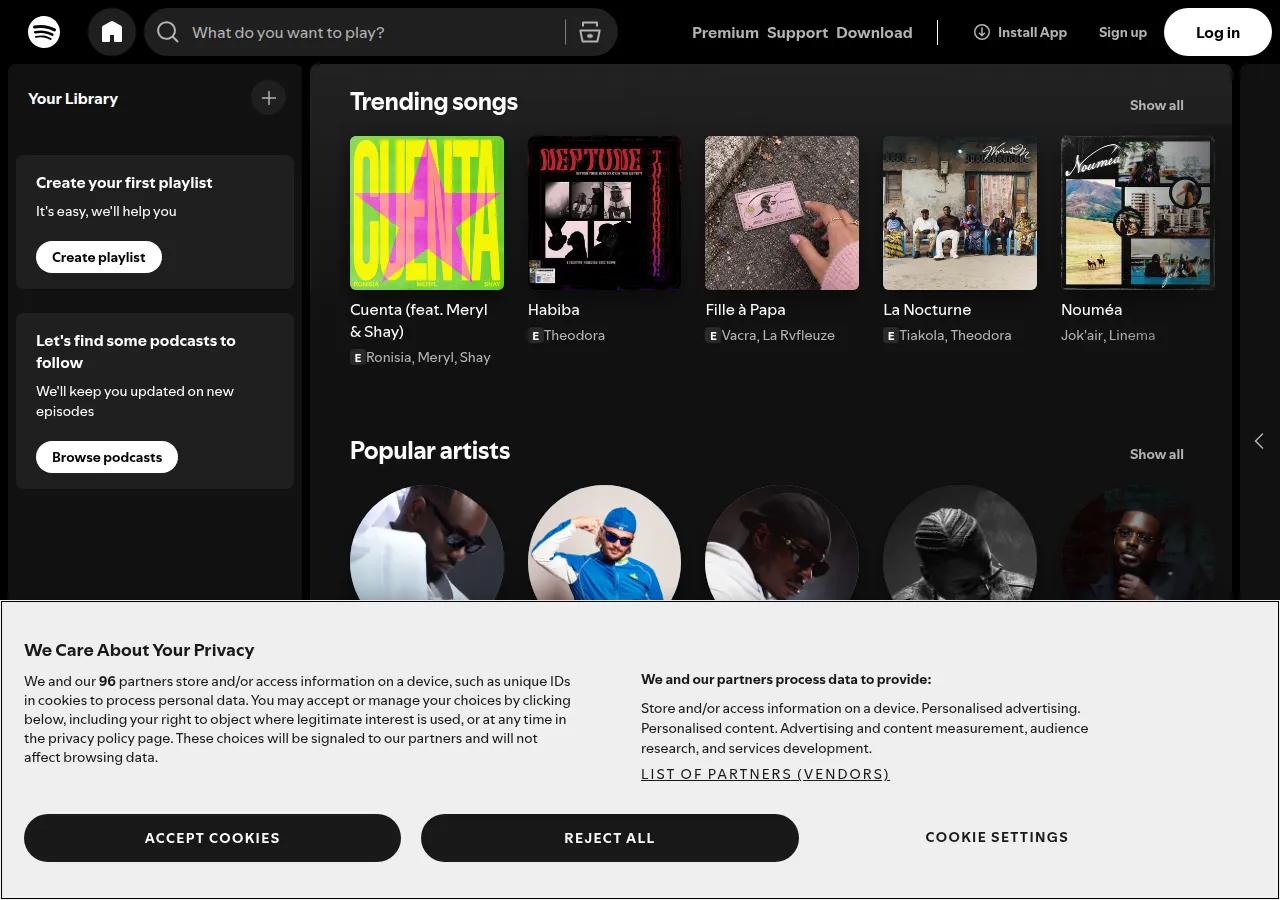Click the Browse podcasts button
The height and width of the screenshot is (900, 1280).
107,457
